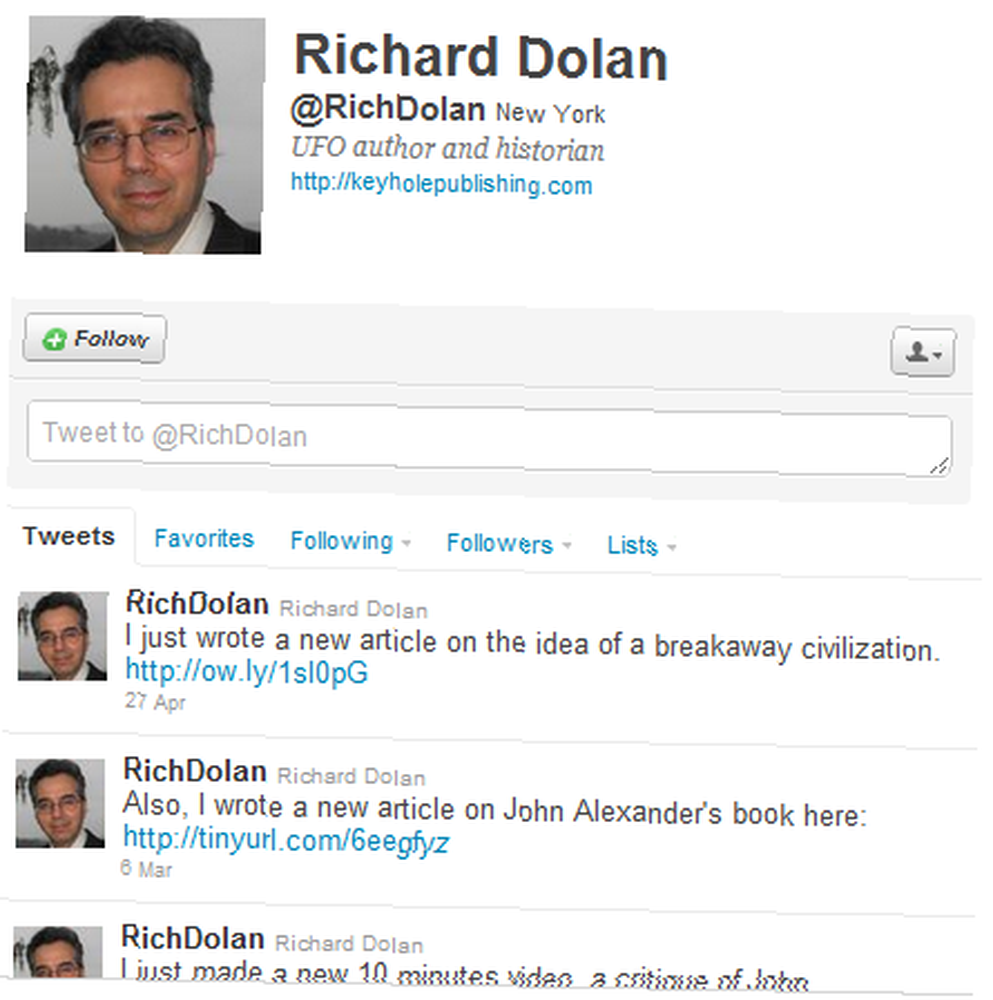Click inside the Tweet to @RichDolan field
The image size is (993, 1000).
point(489,439)
